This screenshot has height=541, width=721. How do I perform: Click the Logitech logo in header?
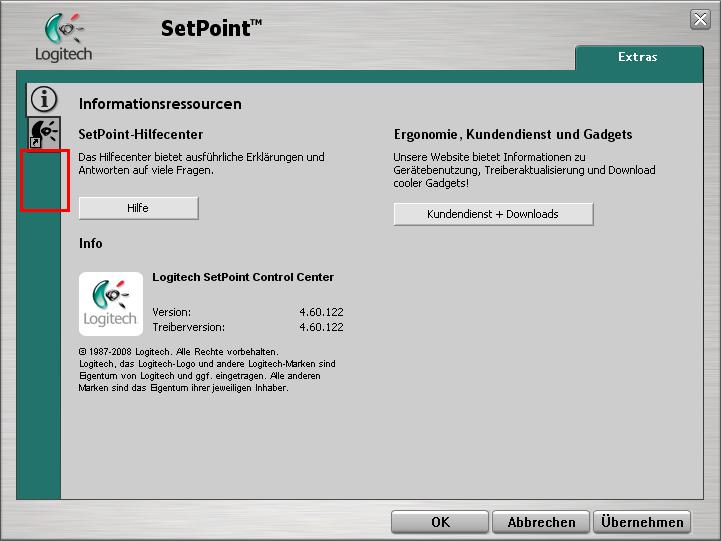click(63, 37)
